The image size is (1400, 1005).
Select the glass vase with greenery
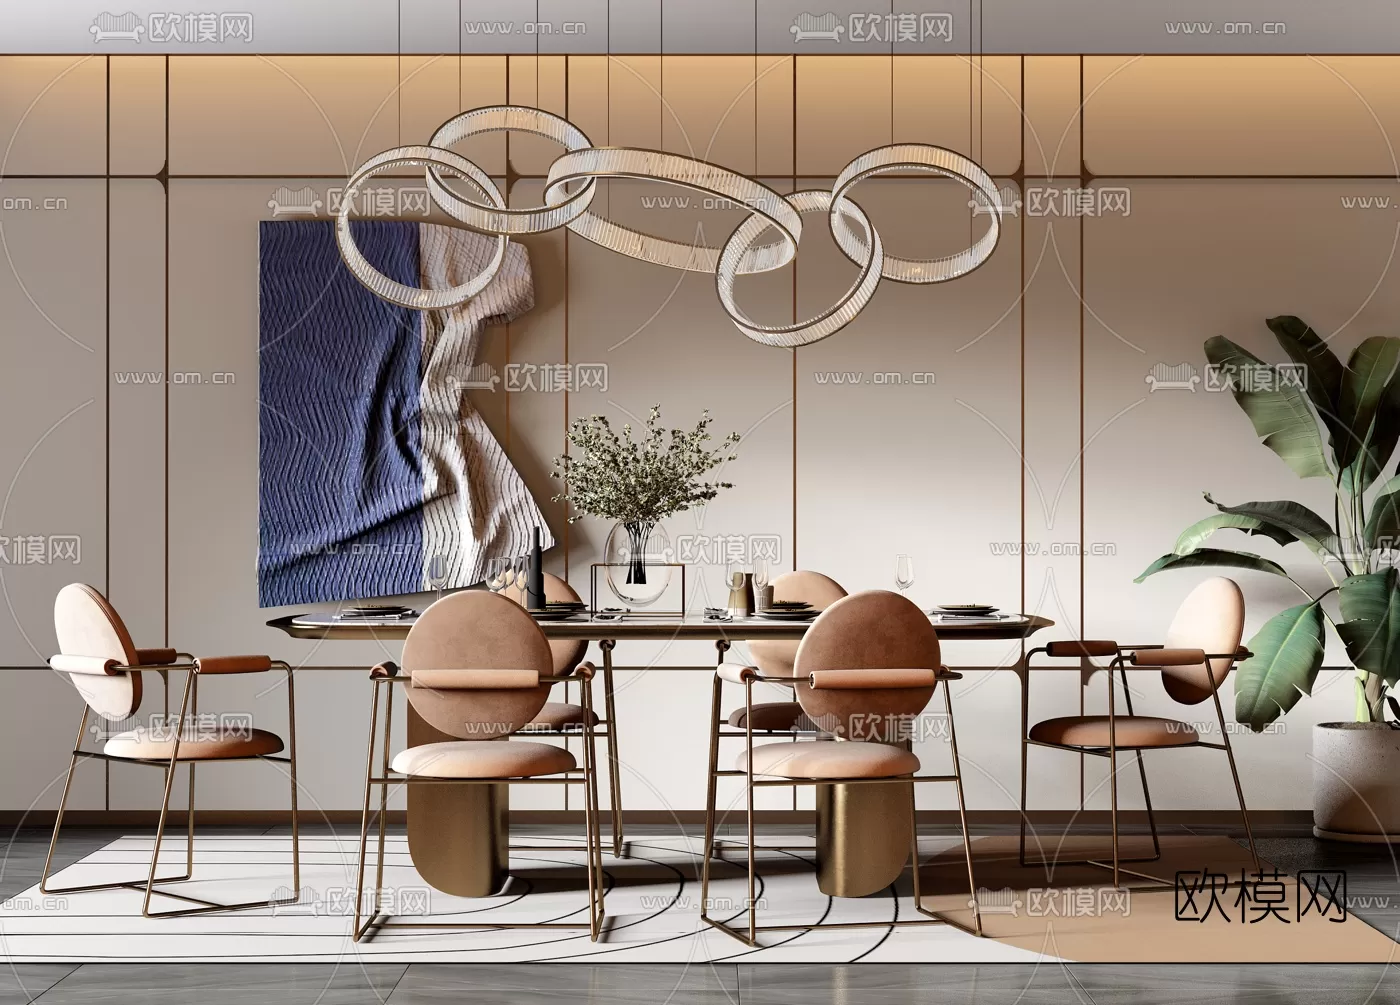click(x=638, y=560)
